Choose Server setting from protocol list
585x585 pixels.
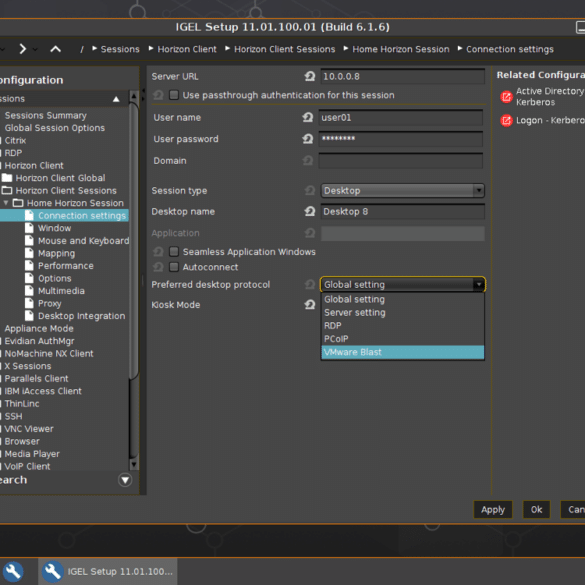[x=403, y=313]
